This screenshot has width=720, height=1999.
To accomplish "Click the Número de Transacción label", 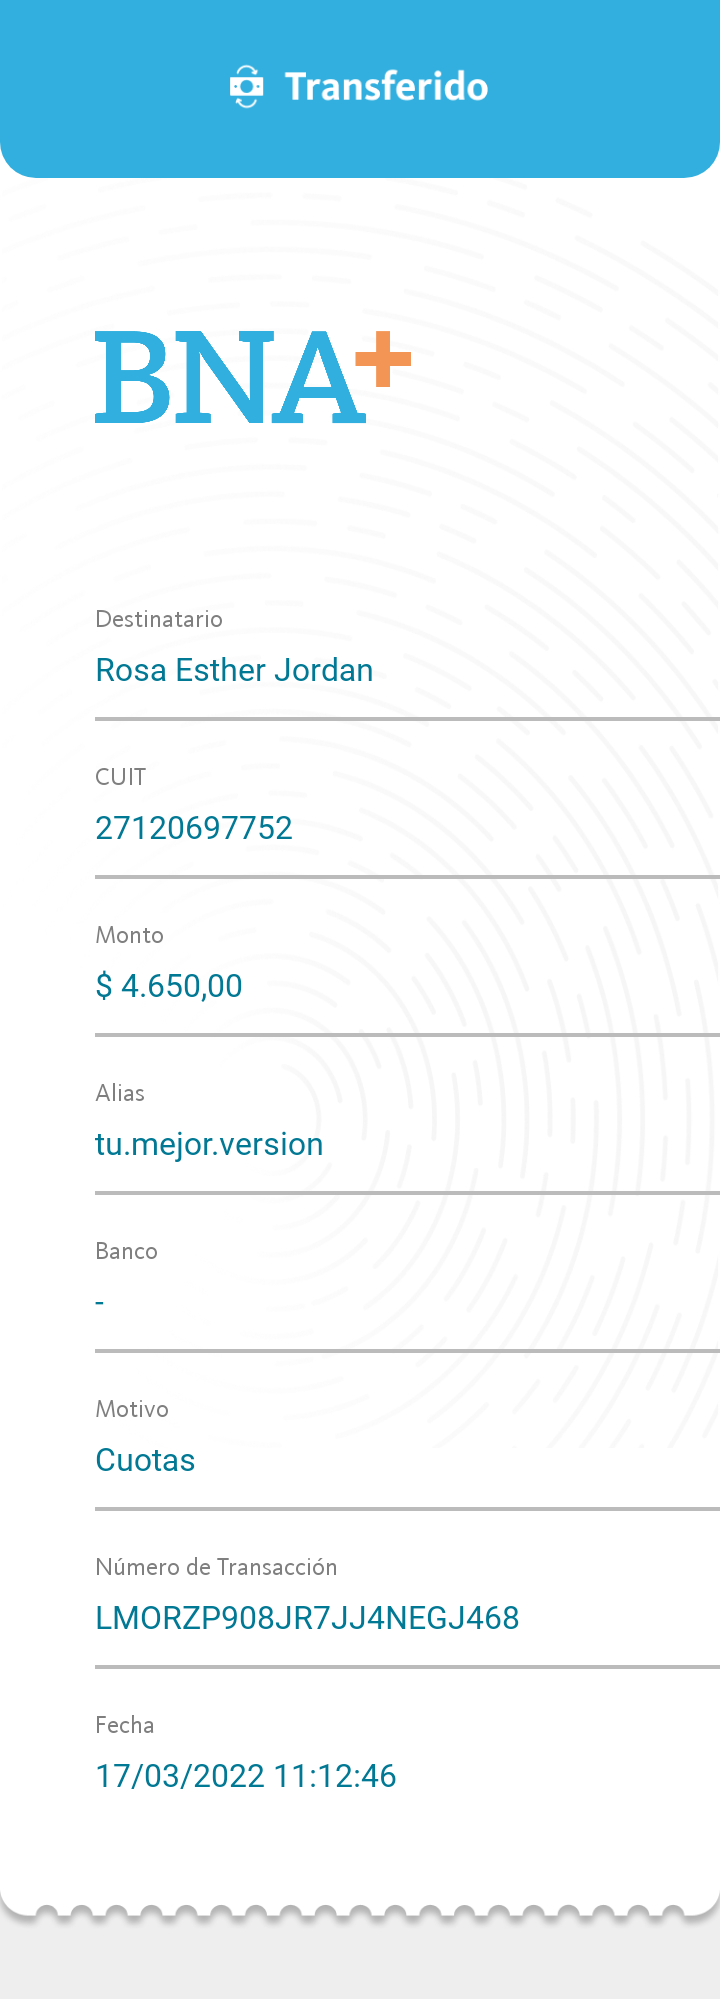I will [216, 1567].
